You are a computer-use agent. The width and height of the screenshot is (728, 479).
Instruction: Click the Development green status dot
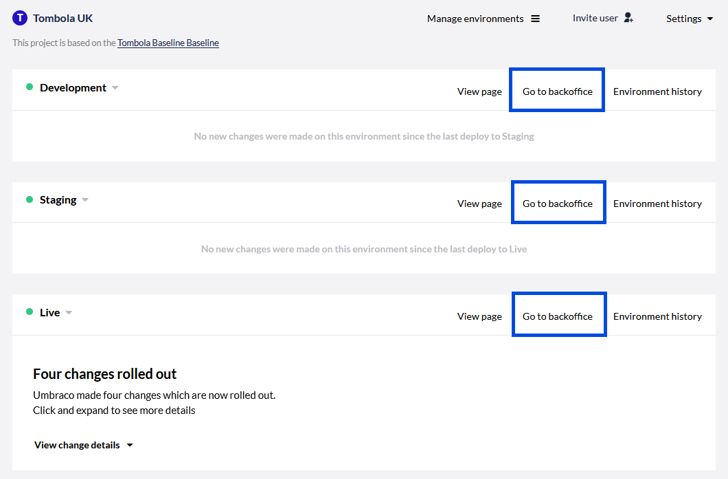(x=29, y=87)
